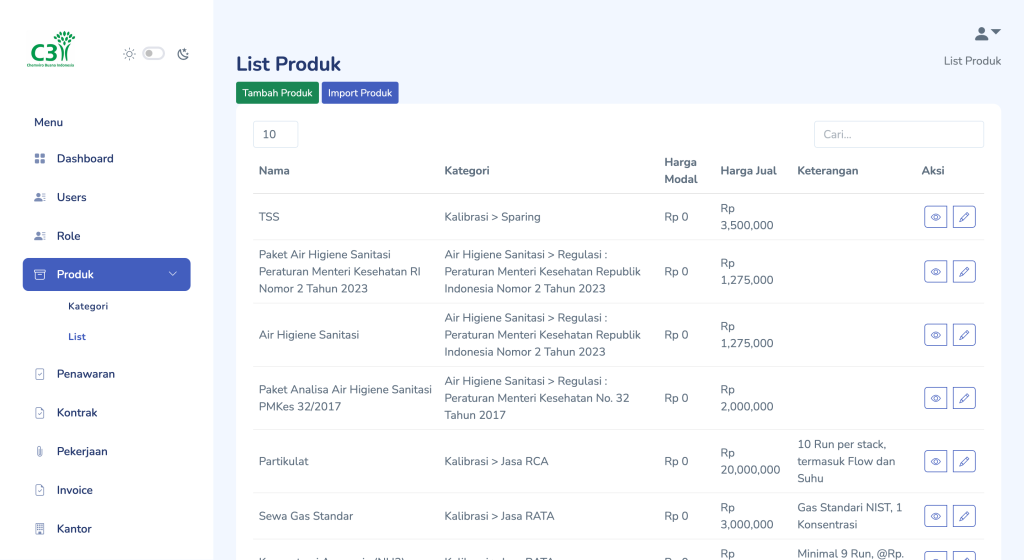Click the Tambah Produk button
Screen dimensions: 1024x560
pyautogui.click(x=277, y=93)
